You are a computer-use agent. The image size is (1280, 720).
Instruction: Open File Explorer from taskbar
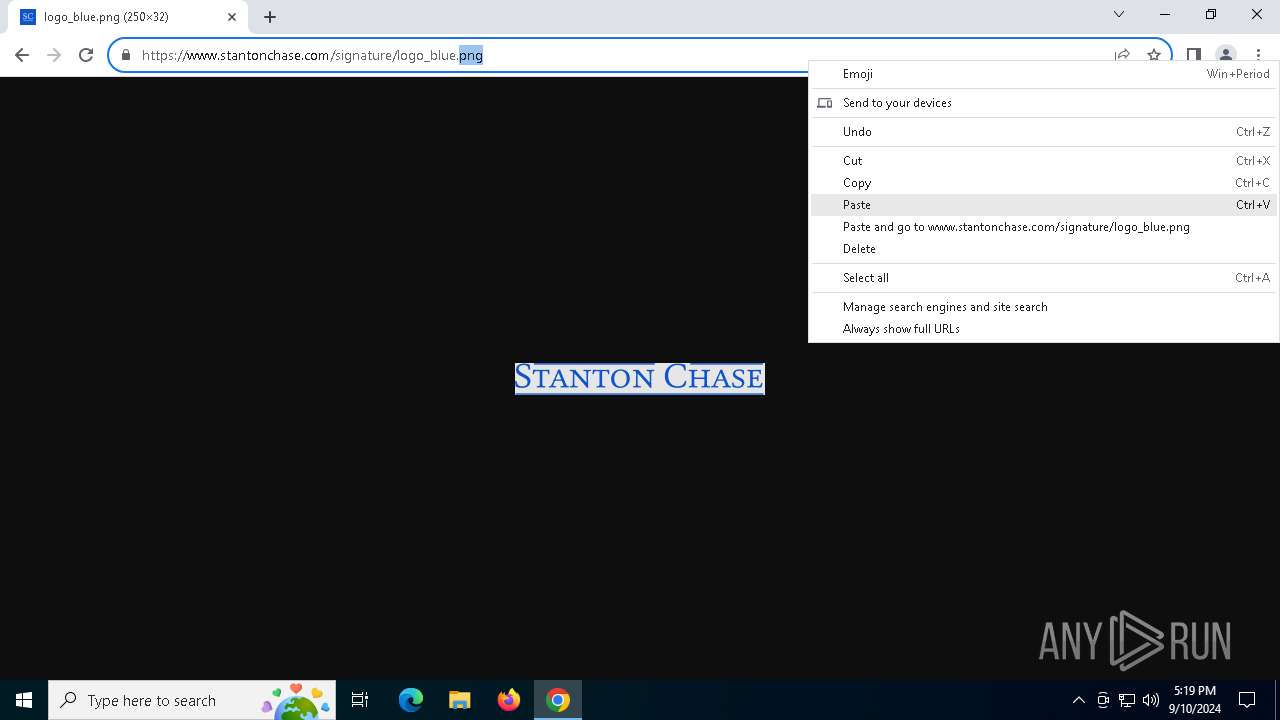pyautogui.click(x=460, y=700)
